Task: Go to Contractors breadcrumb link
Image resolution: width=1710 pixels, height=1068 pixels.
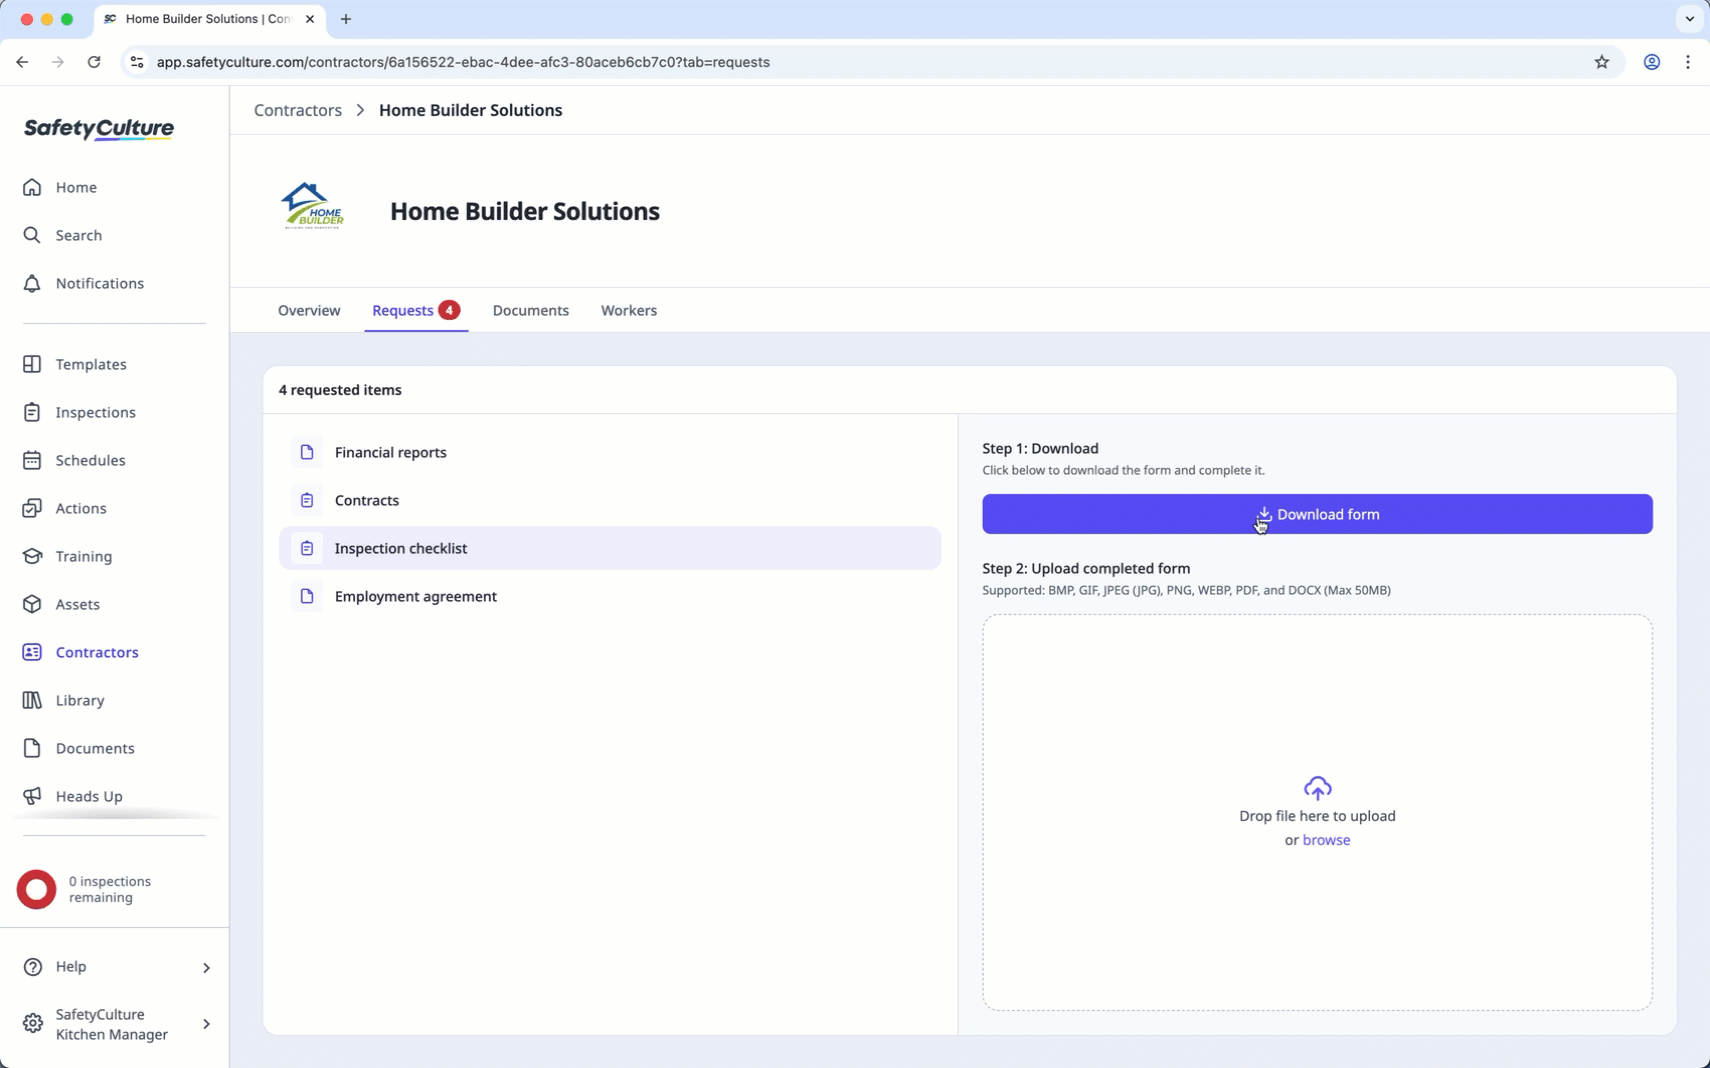Action: coord(298,110)
